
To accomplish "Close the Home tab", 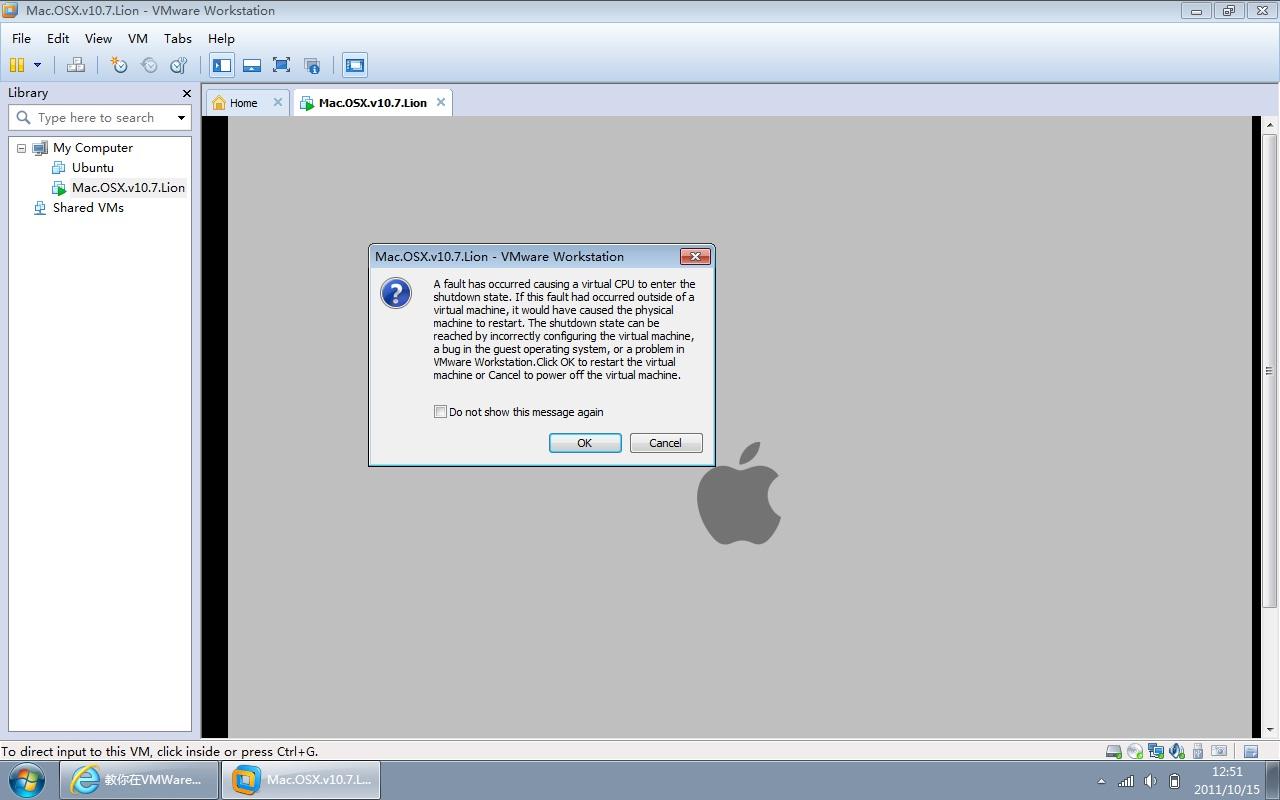I will click(278, 102).
